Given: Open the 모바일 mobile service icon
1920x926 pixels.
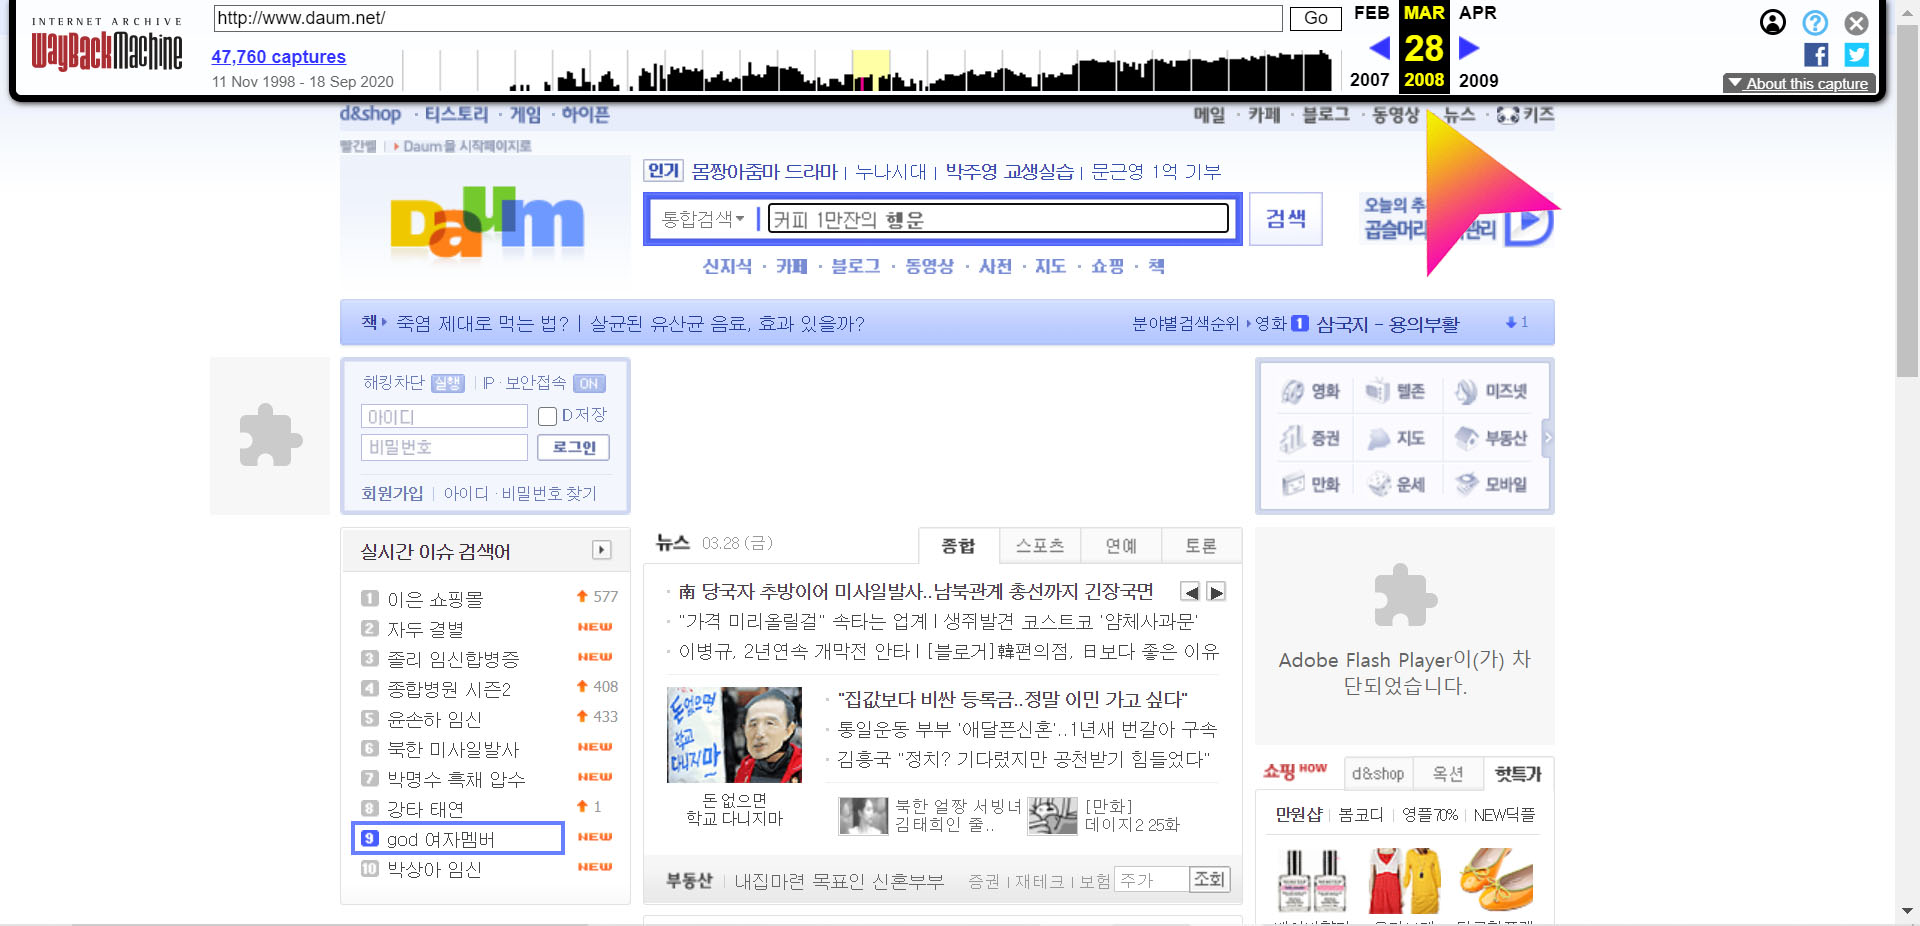Looking at the screenshot, I should point(1490,484).
